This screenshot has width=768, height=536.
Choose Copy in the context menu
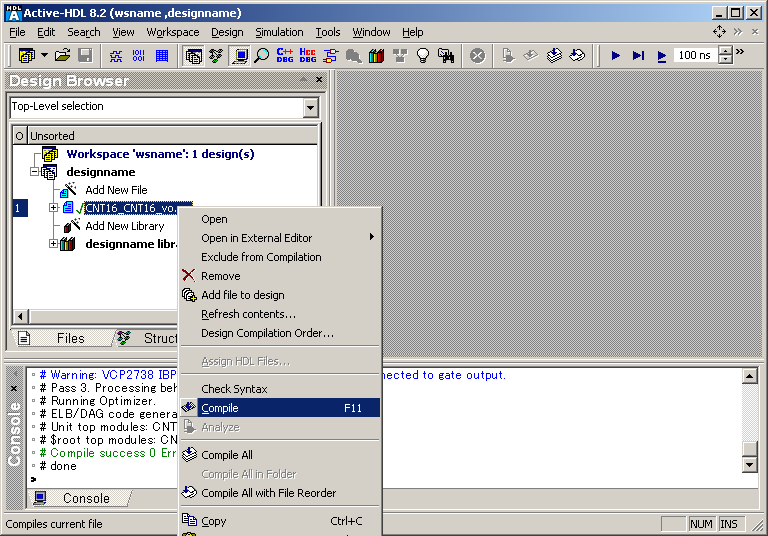(280, 521)
